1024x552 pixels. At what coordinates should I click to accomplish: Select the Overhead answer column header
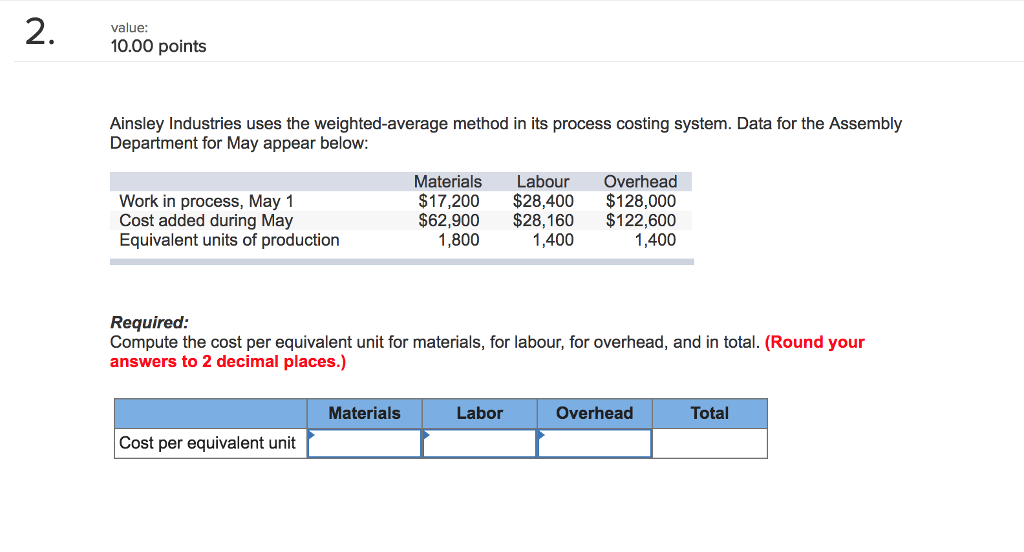click(594, 414)
